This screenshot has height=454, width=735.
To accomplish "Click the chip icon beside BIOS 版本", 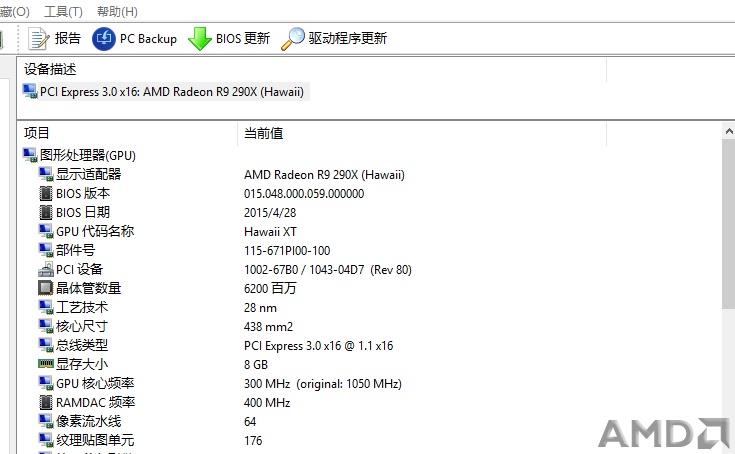I will pos(46,194).
